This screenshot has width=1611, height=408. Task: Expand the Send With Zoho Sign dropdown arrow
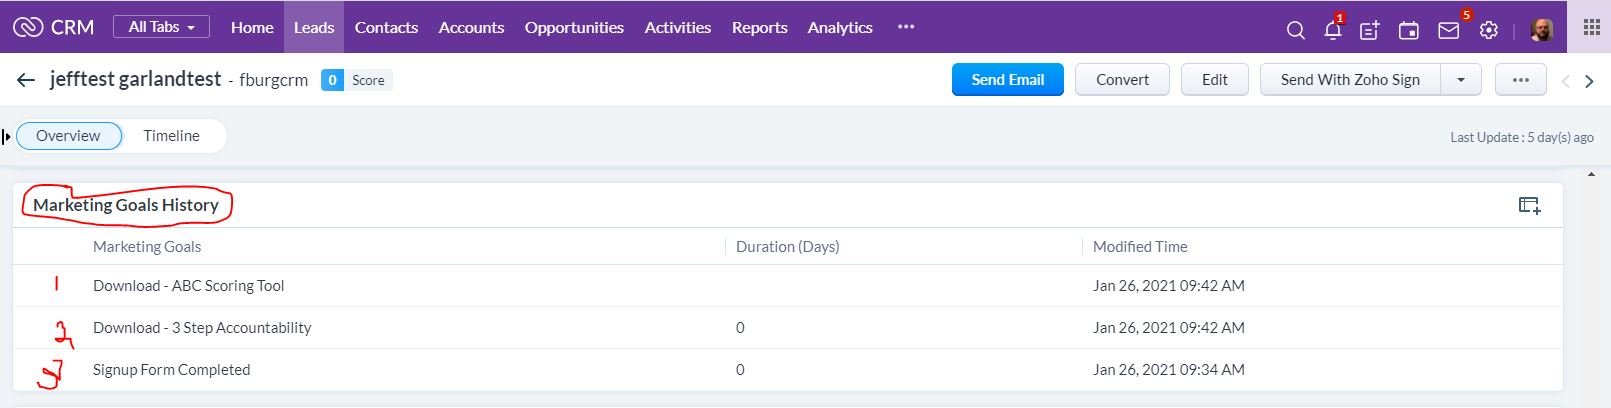click(1461, 80)
